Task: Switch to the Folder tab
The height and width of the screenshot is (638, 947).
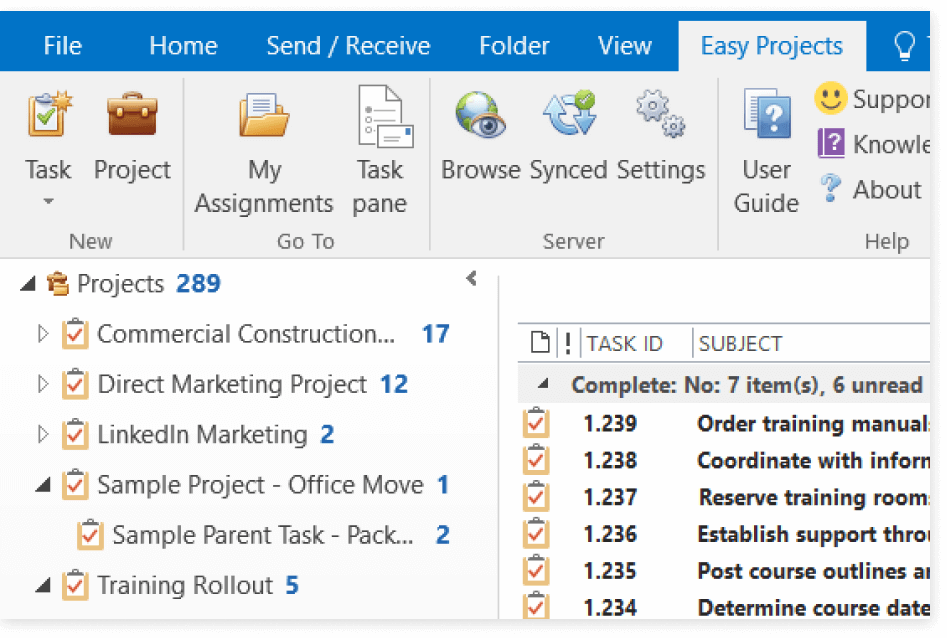Action: click(514, 46)
